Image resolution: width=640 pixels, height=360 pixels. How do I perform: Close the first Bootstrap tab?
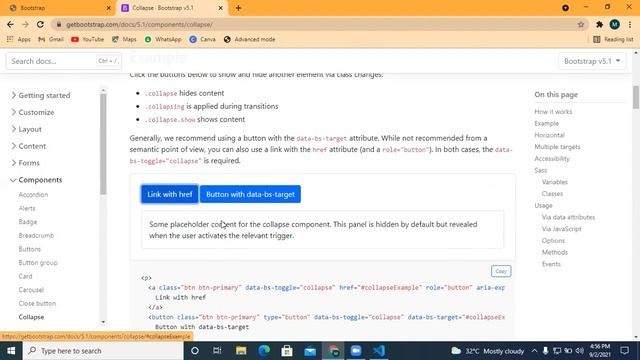(109, 8)
